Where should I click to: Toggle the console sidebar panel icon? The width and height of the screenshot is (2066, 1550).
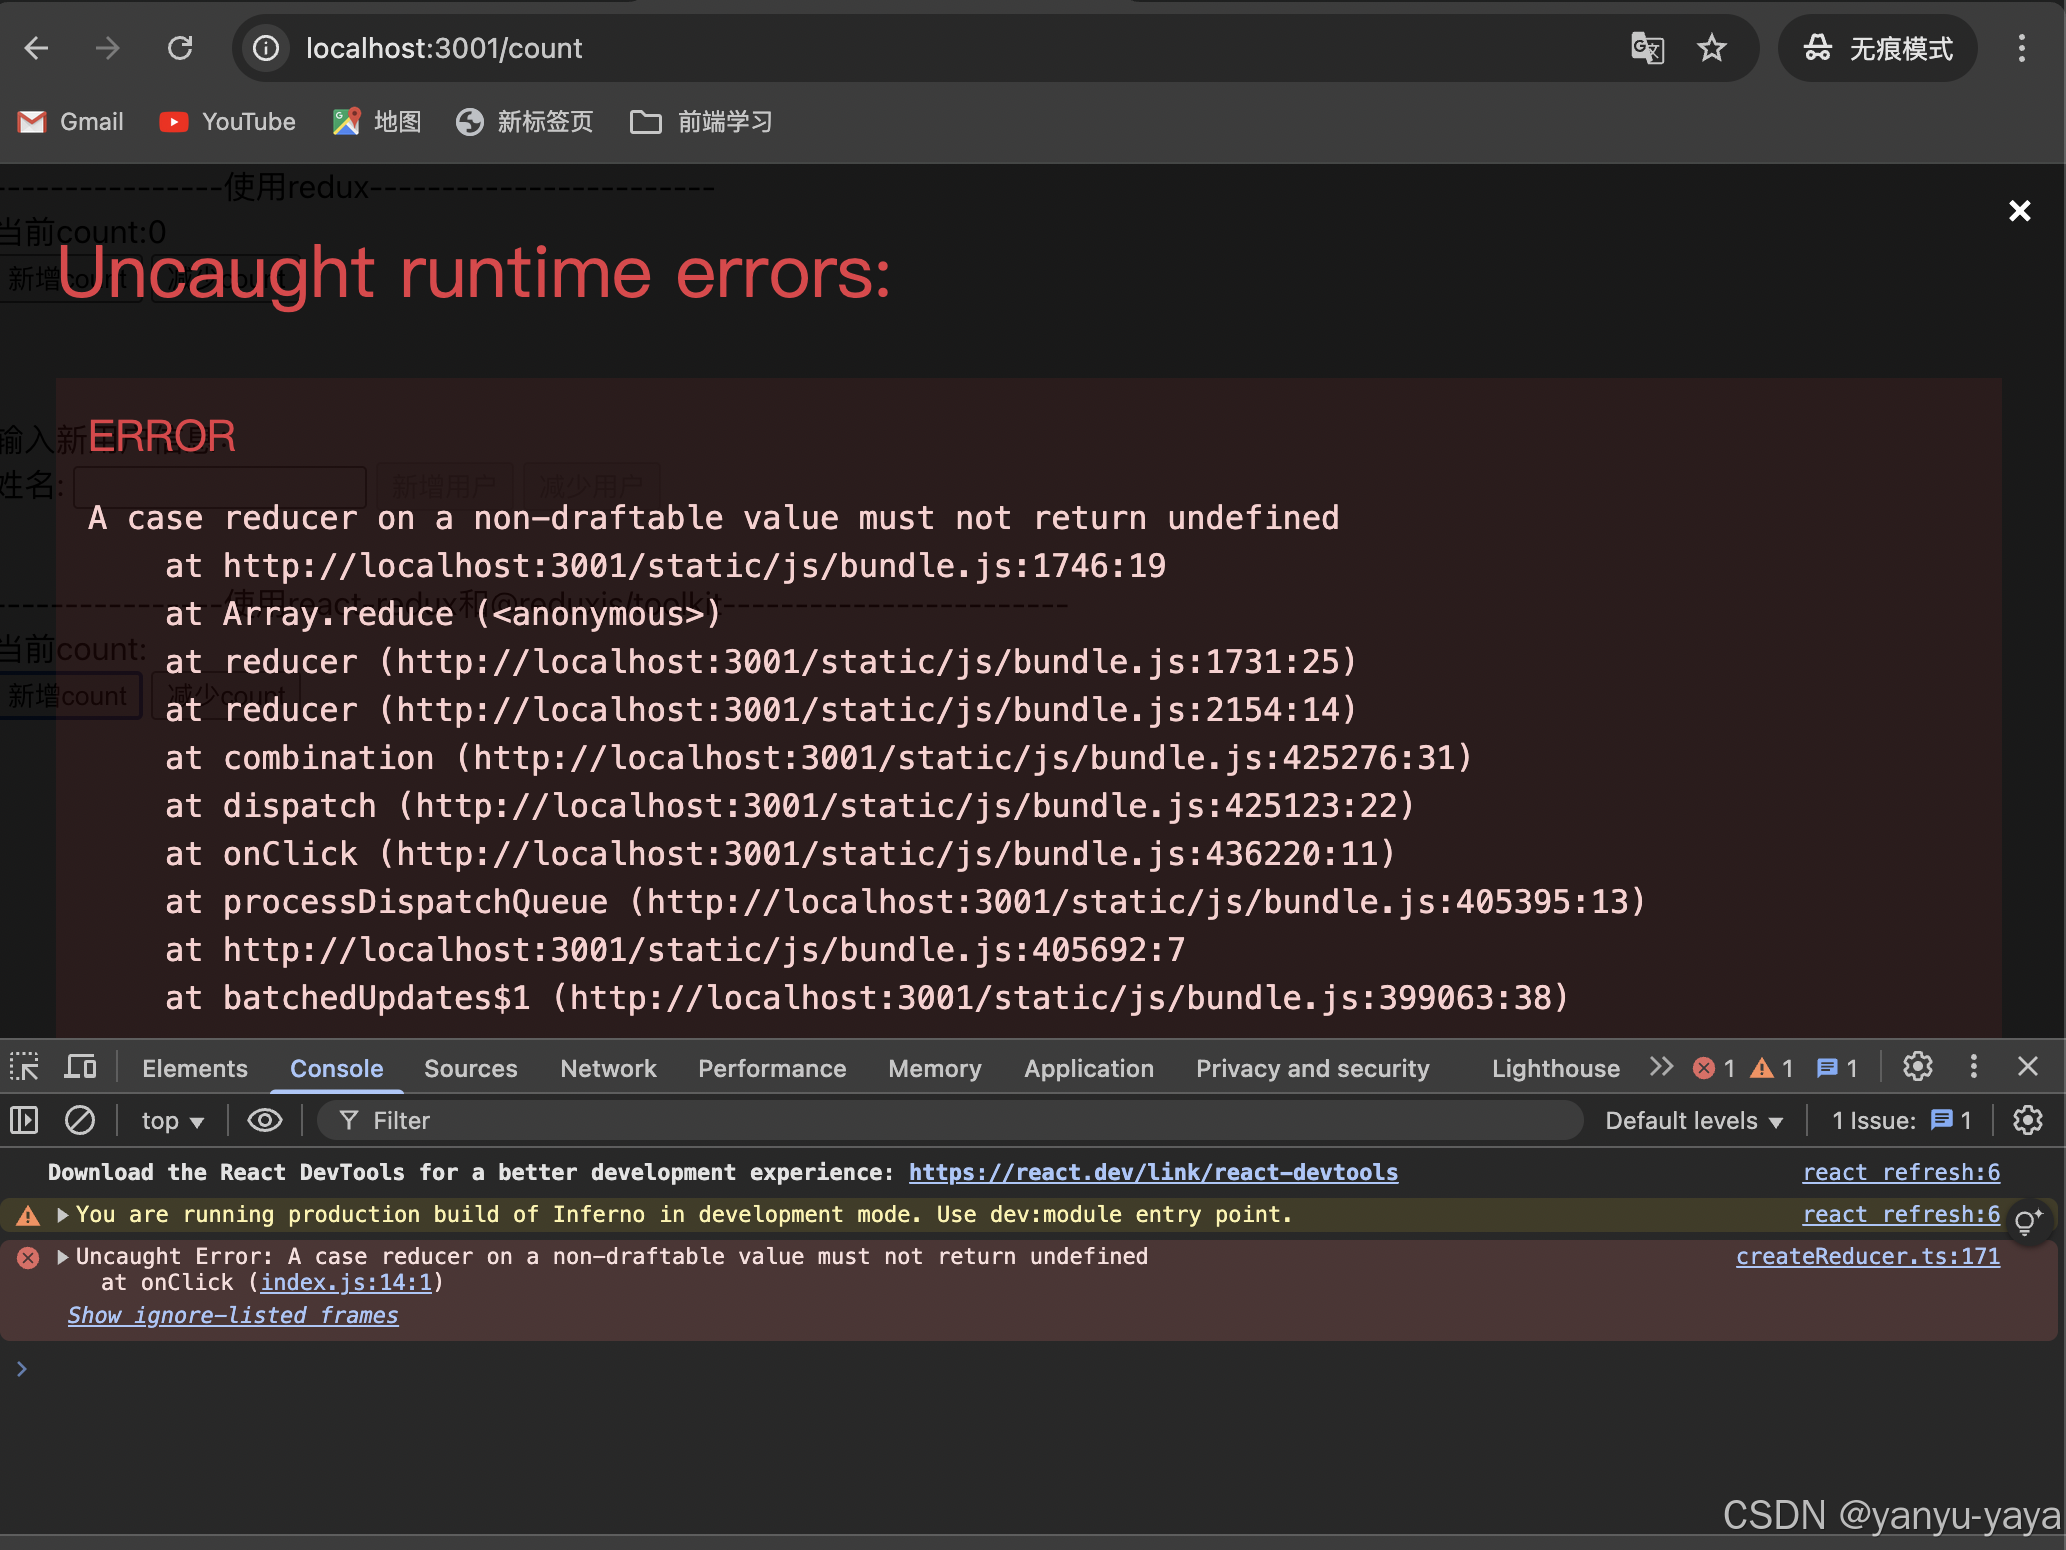[x=24, y=1120]
